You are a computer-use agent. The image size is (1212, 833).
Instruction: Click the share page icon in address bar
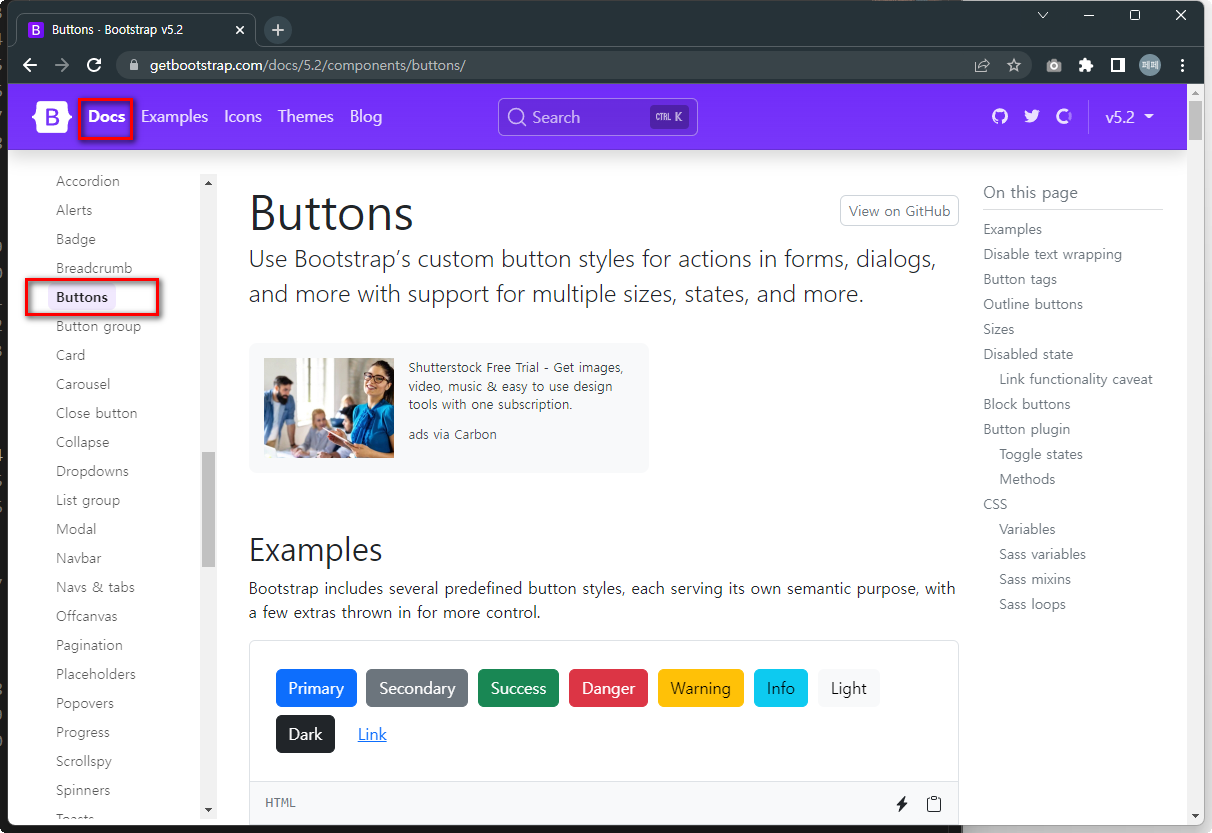(x=982, y=65)
